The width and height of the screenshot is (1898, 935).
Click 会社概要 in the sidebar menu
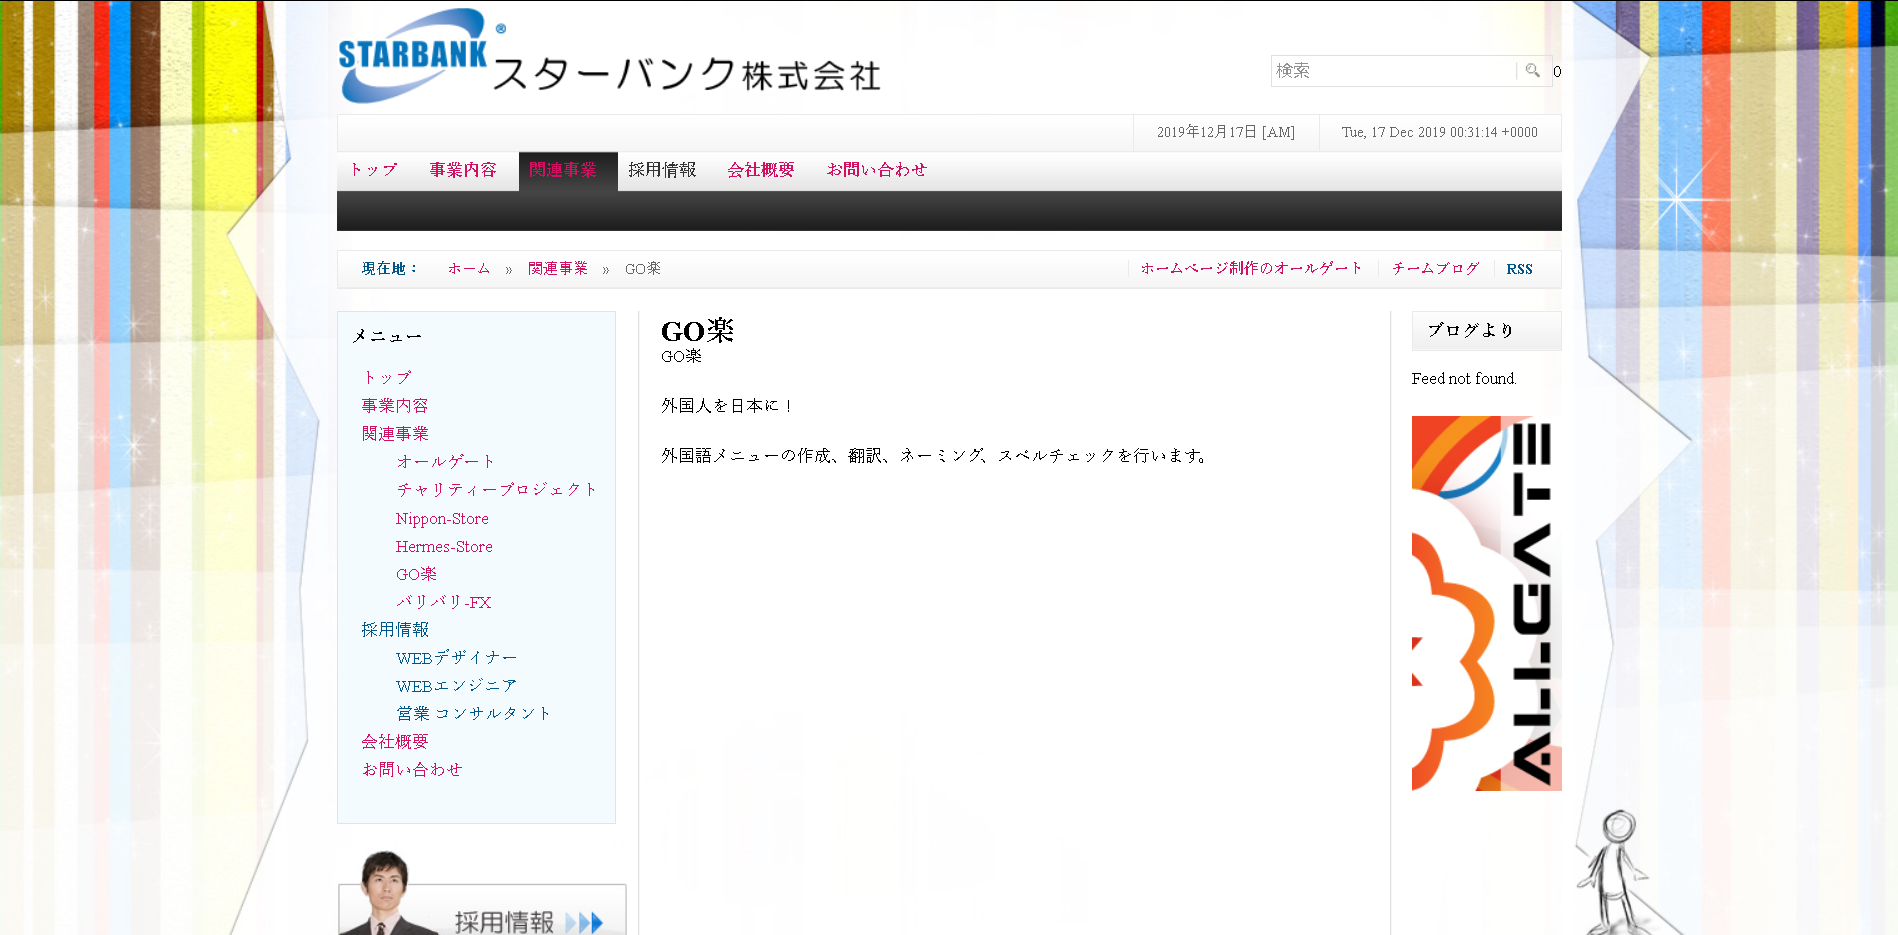click(x=395, y=741)
